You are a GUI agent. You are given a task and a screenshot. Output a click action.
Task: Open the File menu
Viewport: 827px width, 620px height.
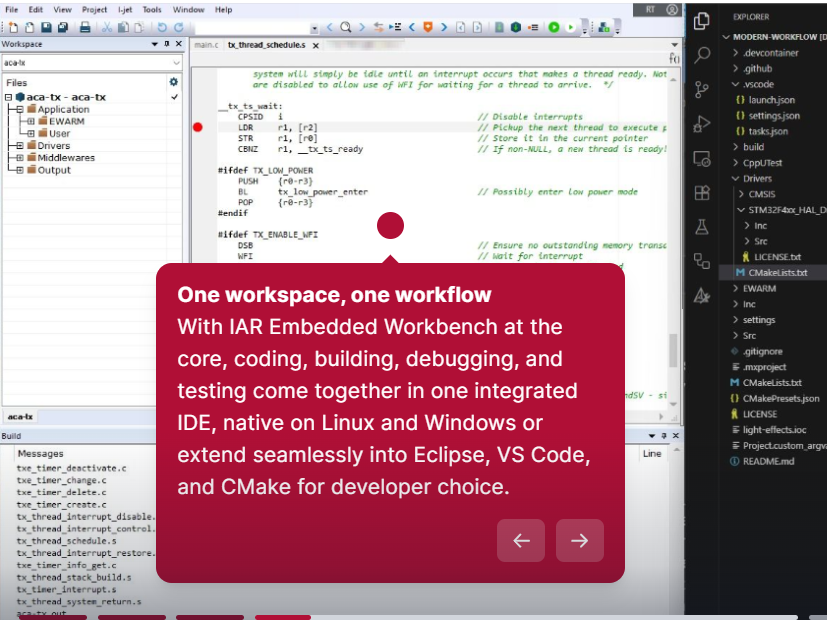[12, 9]
